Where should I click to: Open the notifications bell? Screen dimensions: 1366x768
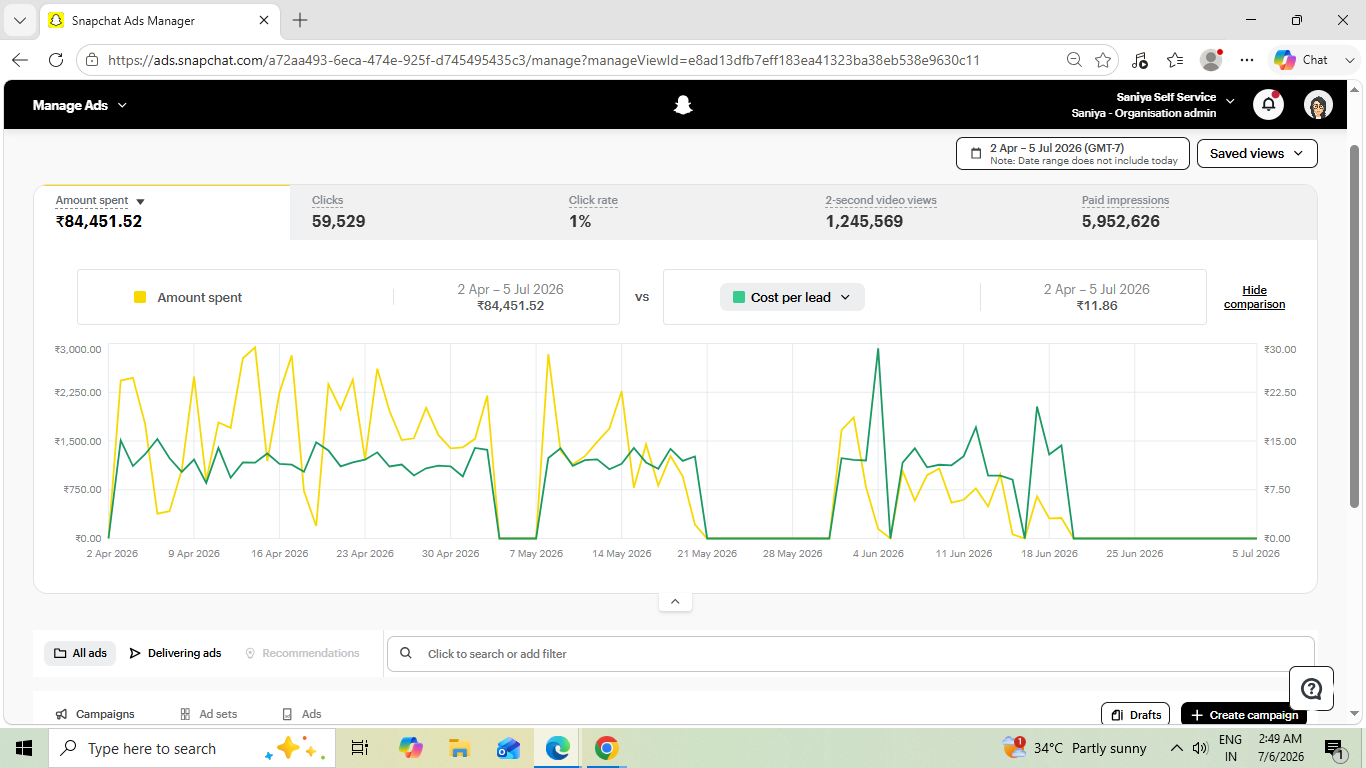(x=1268, y=104)
